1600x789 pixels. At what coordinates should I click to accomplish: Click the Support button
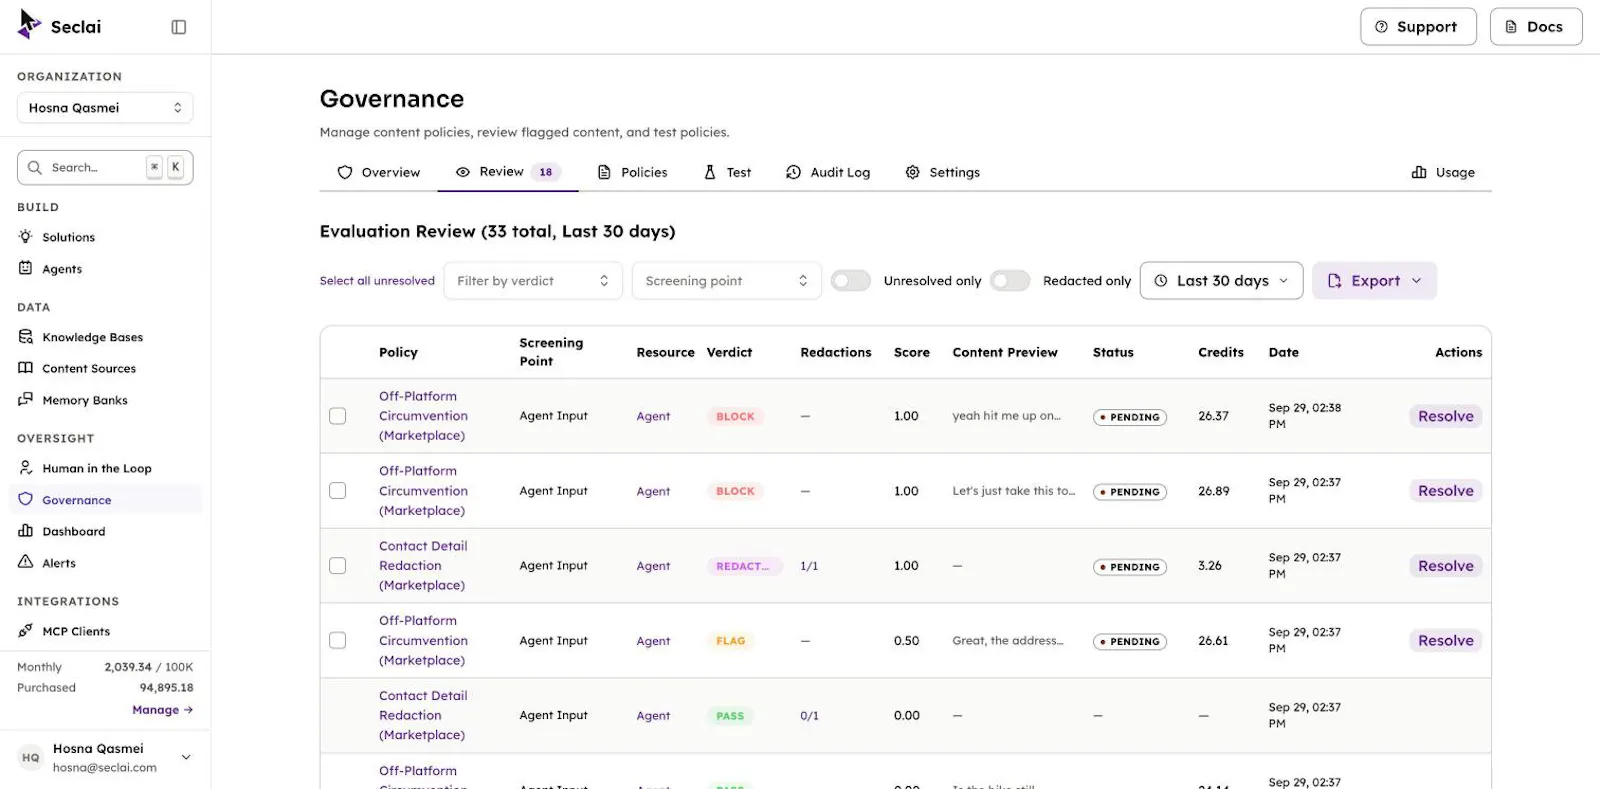pyautogui.click(x=1418, y=27)
